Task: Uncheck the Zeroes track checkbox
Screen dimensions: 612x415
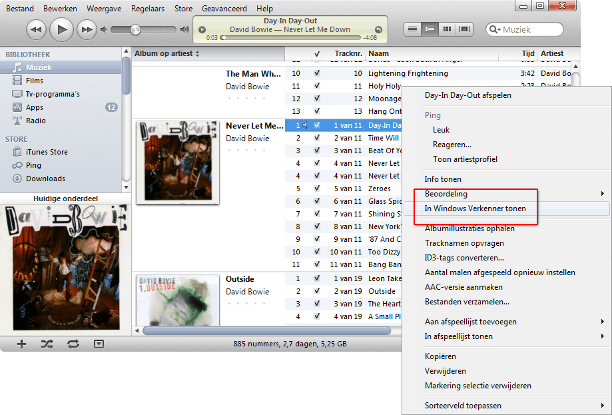Action: (317, 188)
